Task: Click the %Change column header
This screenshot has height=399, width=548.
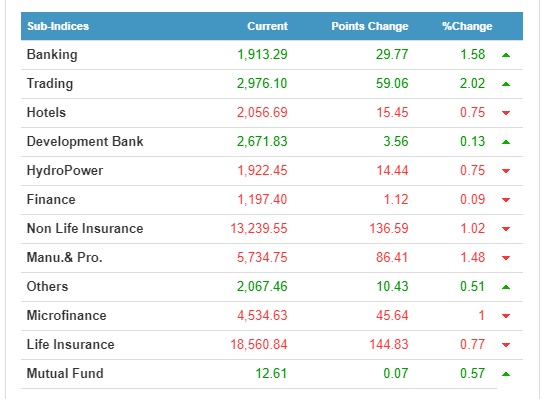Action: 467,26
